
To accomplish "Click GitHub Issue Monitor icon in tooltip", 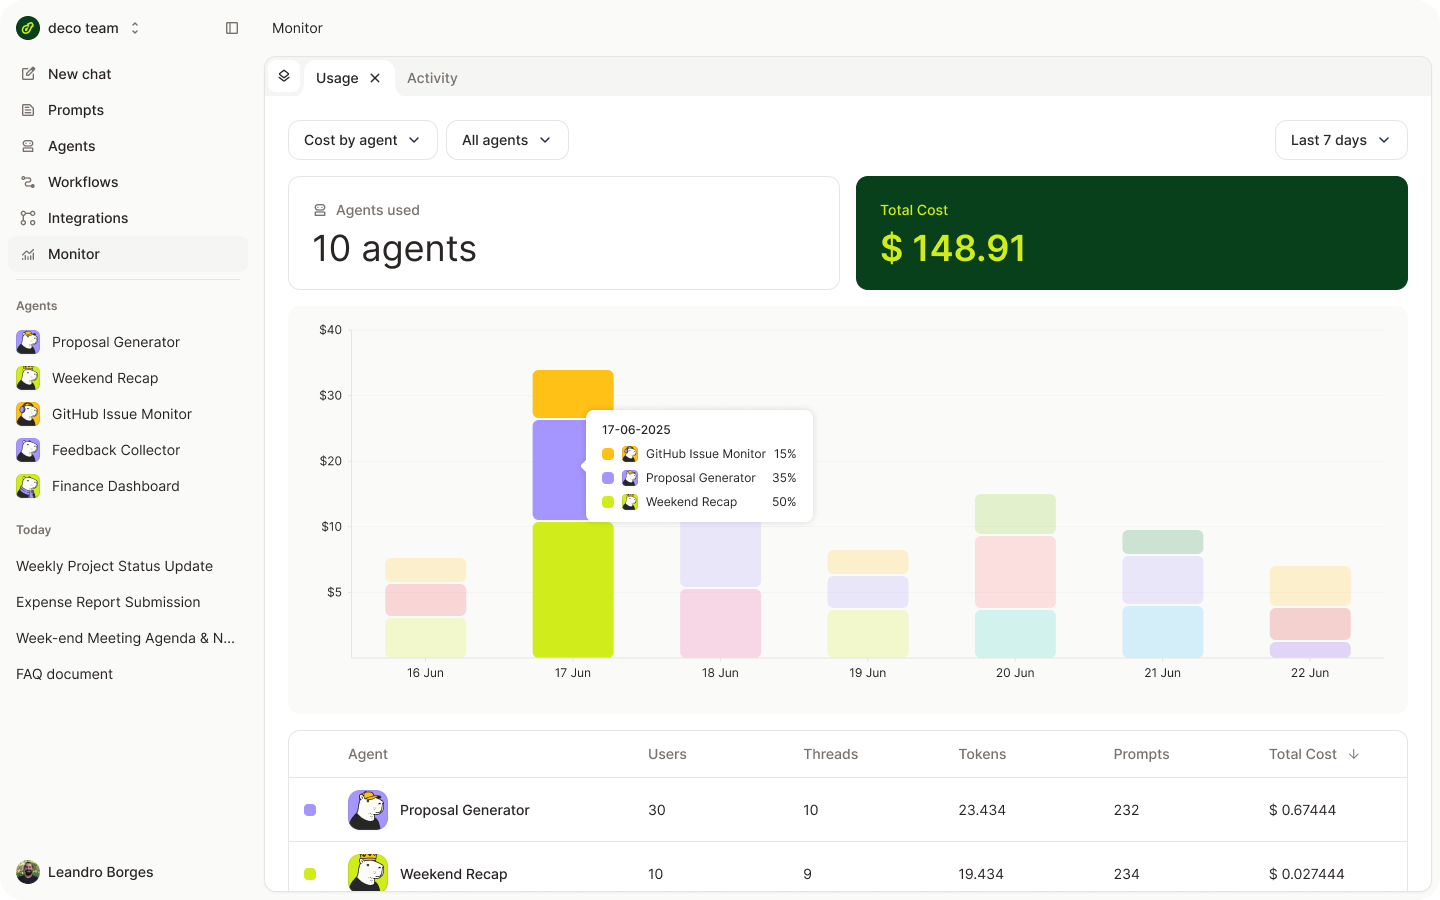I will coord(630,454).
